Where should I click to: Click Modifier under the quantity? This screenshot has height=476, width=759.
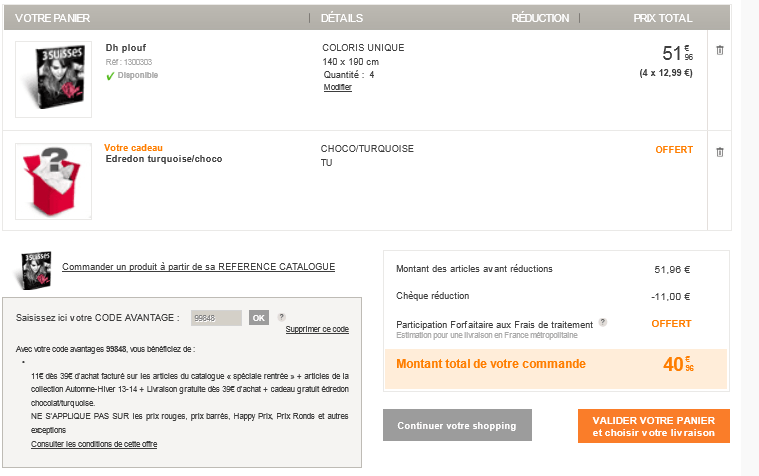pos(337,88)
